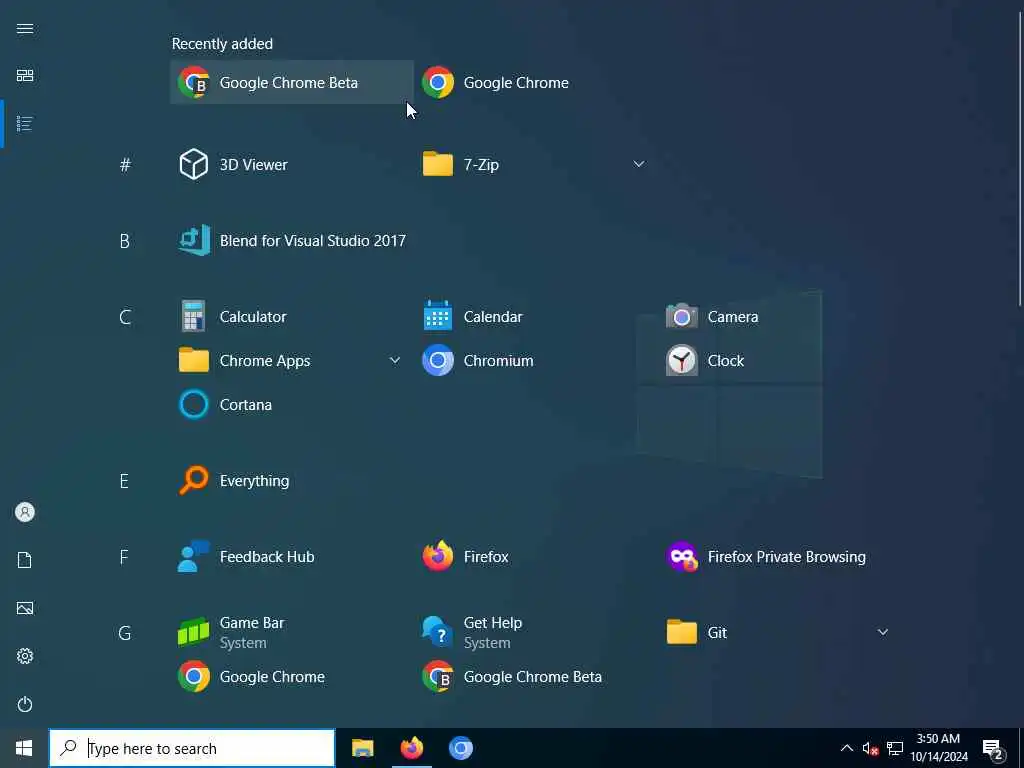Screen dimensions: 1024x768
Task: Click the E section letter header
Action: click(x=125, y=481)
